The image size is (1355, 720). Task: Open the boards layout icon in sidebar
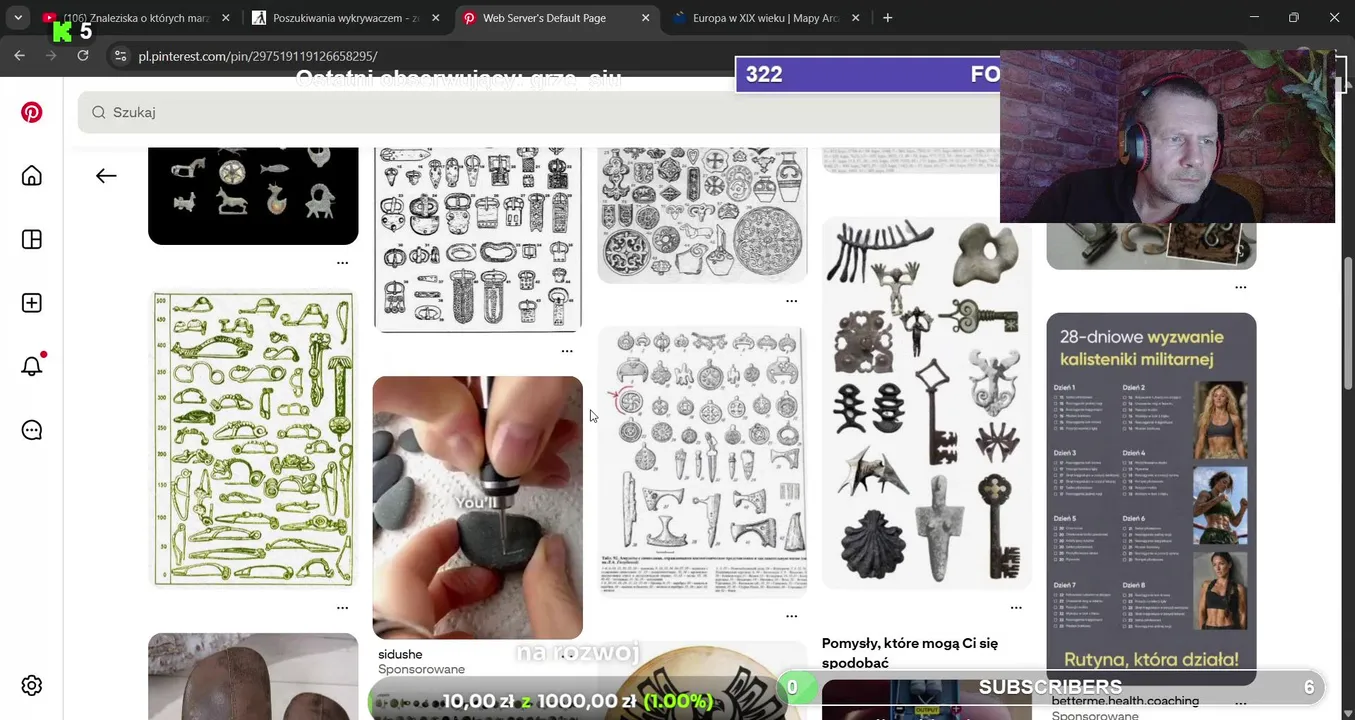coord(32,239)
